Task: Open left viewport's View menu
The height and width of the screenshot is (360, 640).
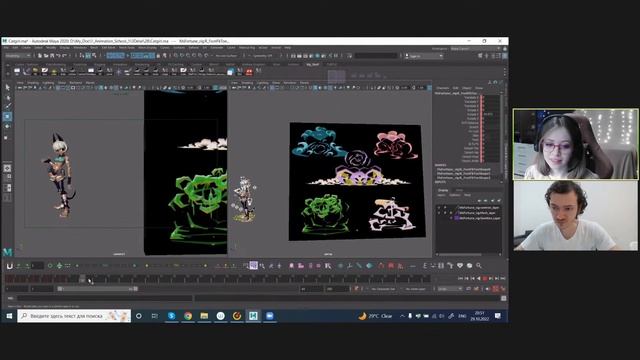Action: pos(20,83)
